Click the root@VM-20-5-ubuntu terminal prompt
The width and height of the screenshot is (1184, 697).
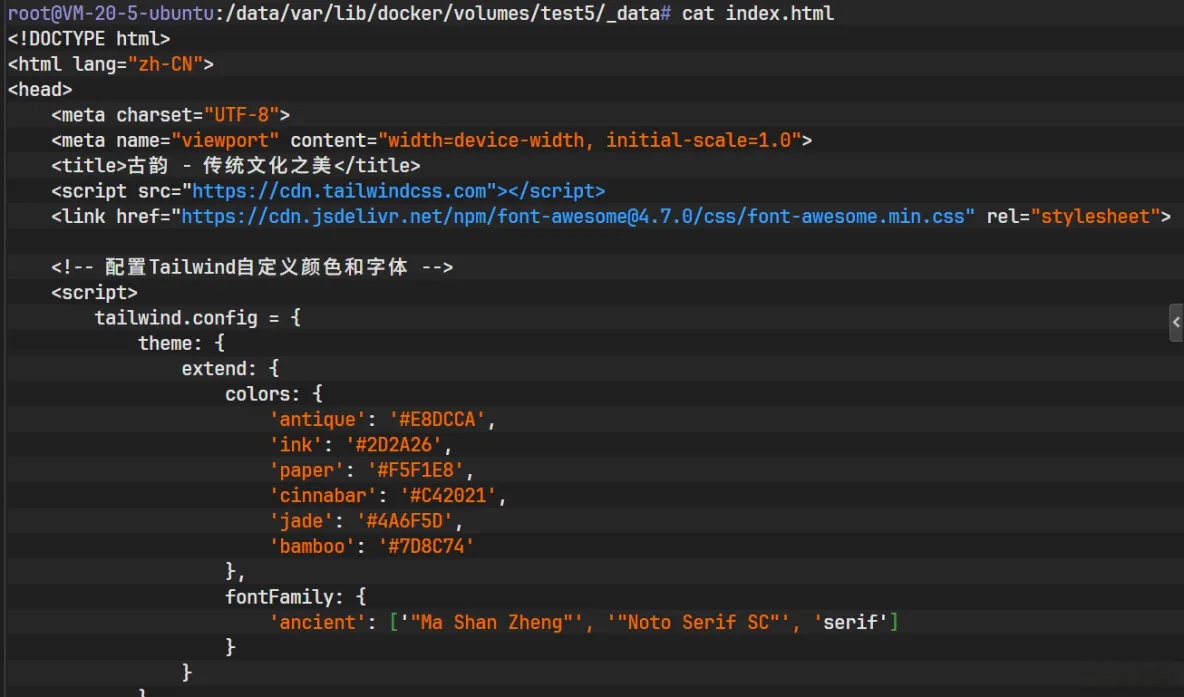[x=100, y=13]
